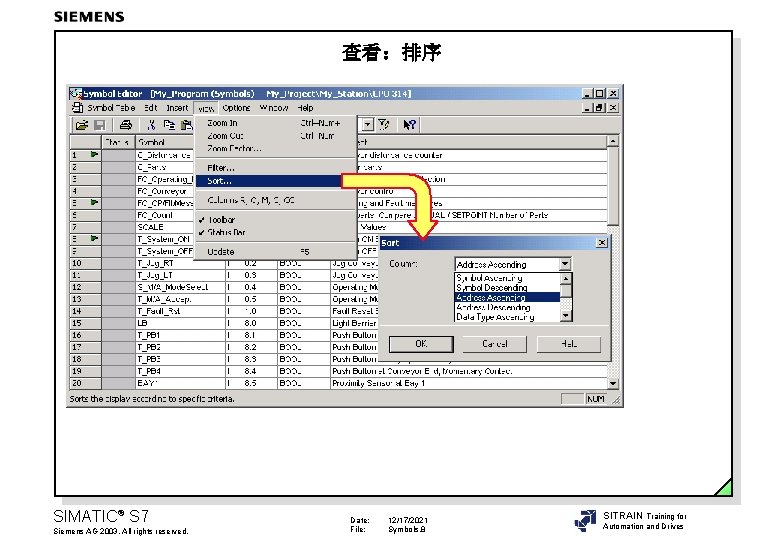This screenshot has height=540, width=780.
Task: Select Symbol Ascending in sort list
Action: click(507, 278)
